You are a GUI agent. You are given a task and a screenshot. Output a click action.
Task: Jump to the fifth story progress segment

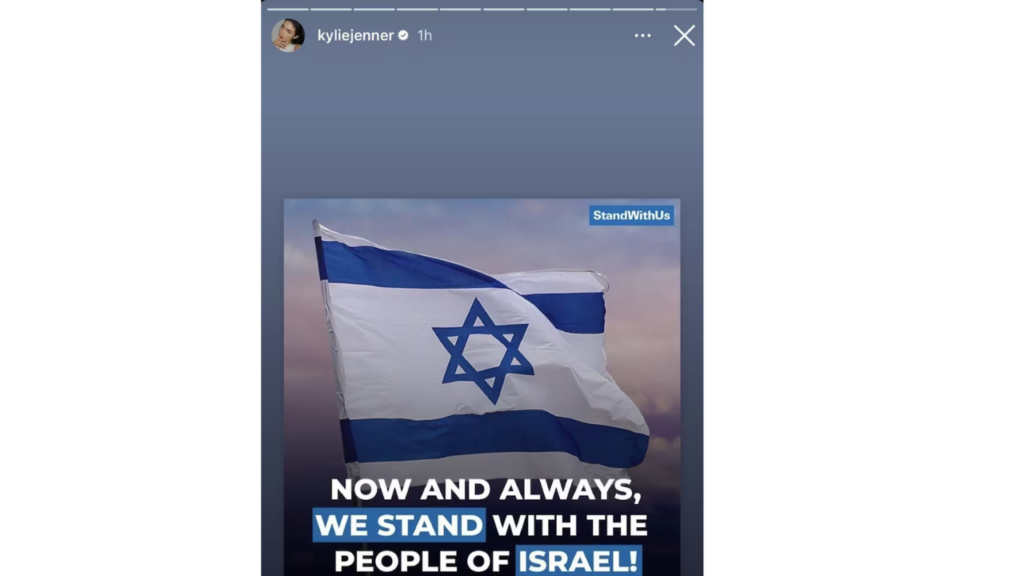(x=460, y=9)
